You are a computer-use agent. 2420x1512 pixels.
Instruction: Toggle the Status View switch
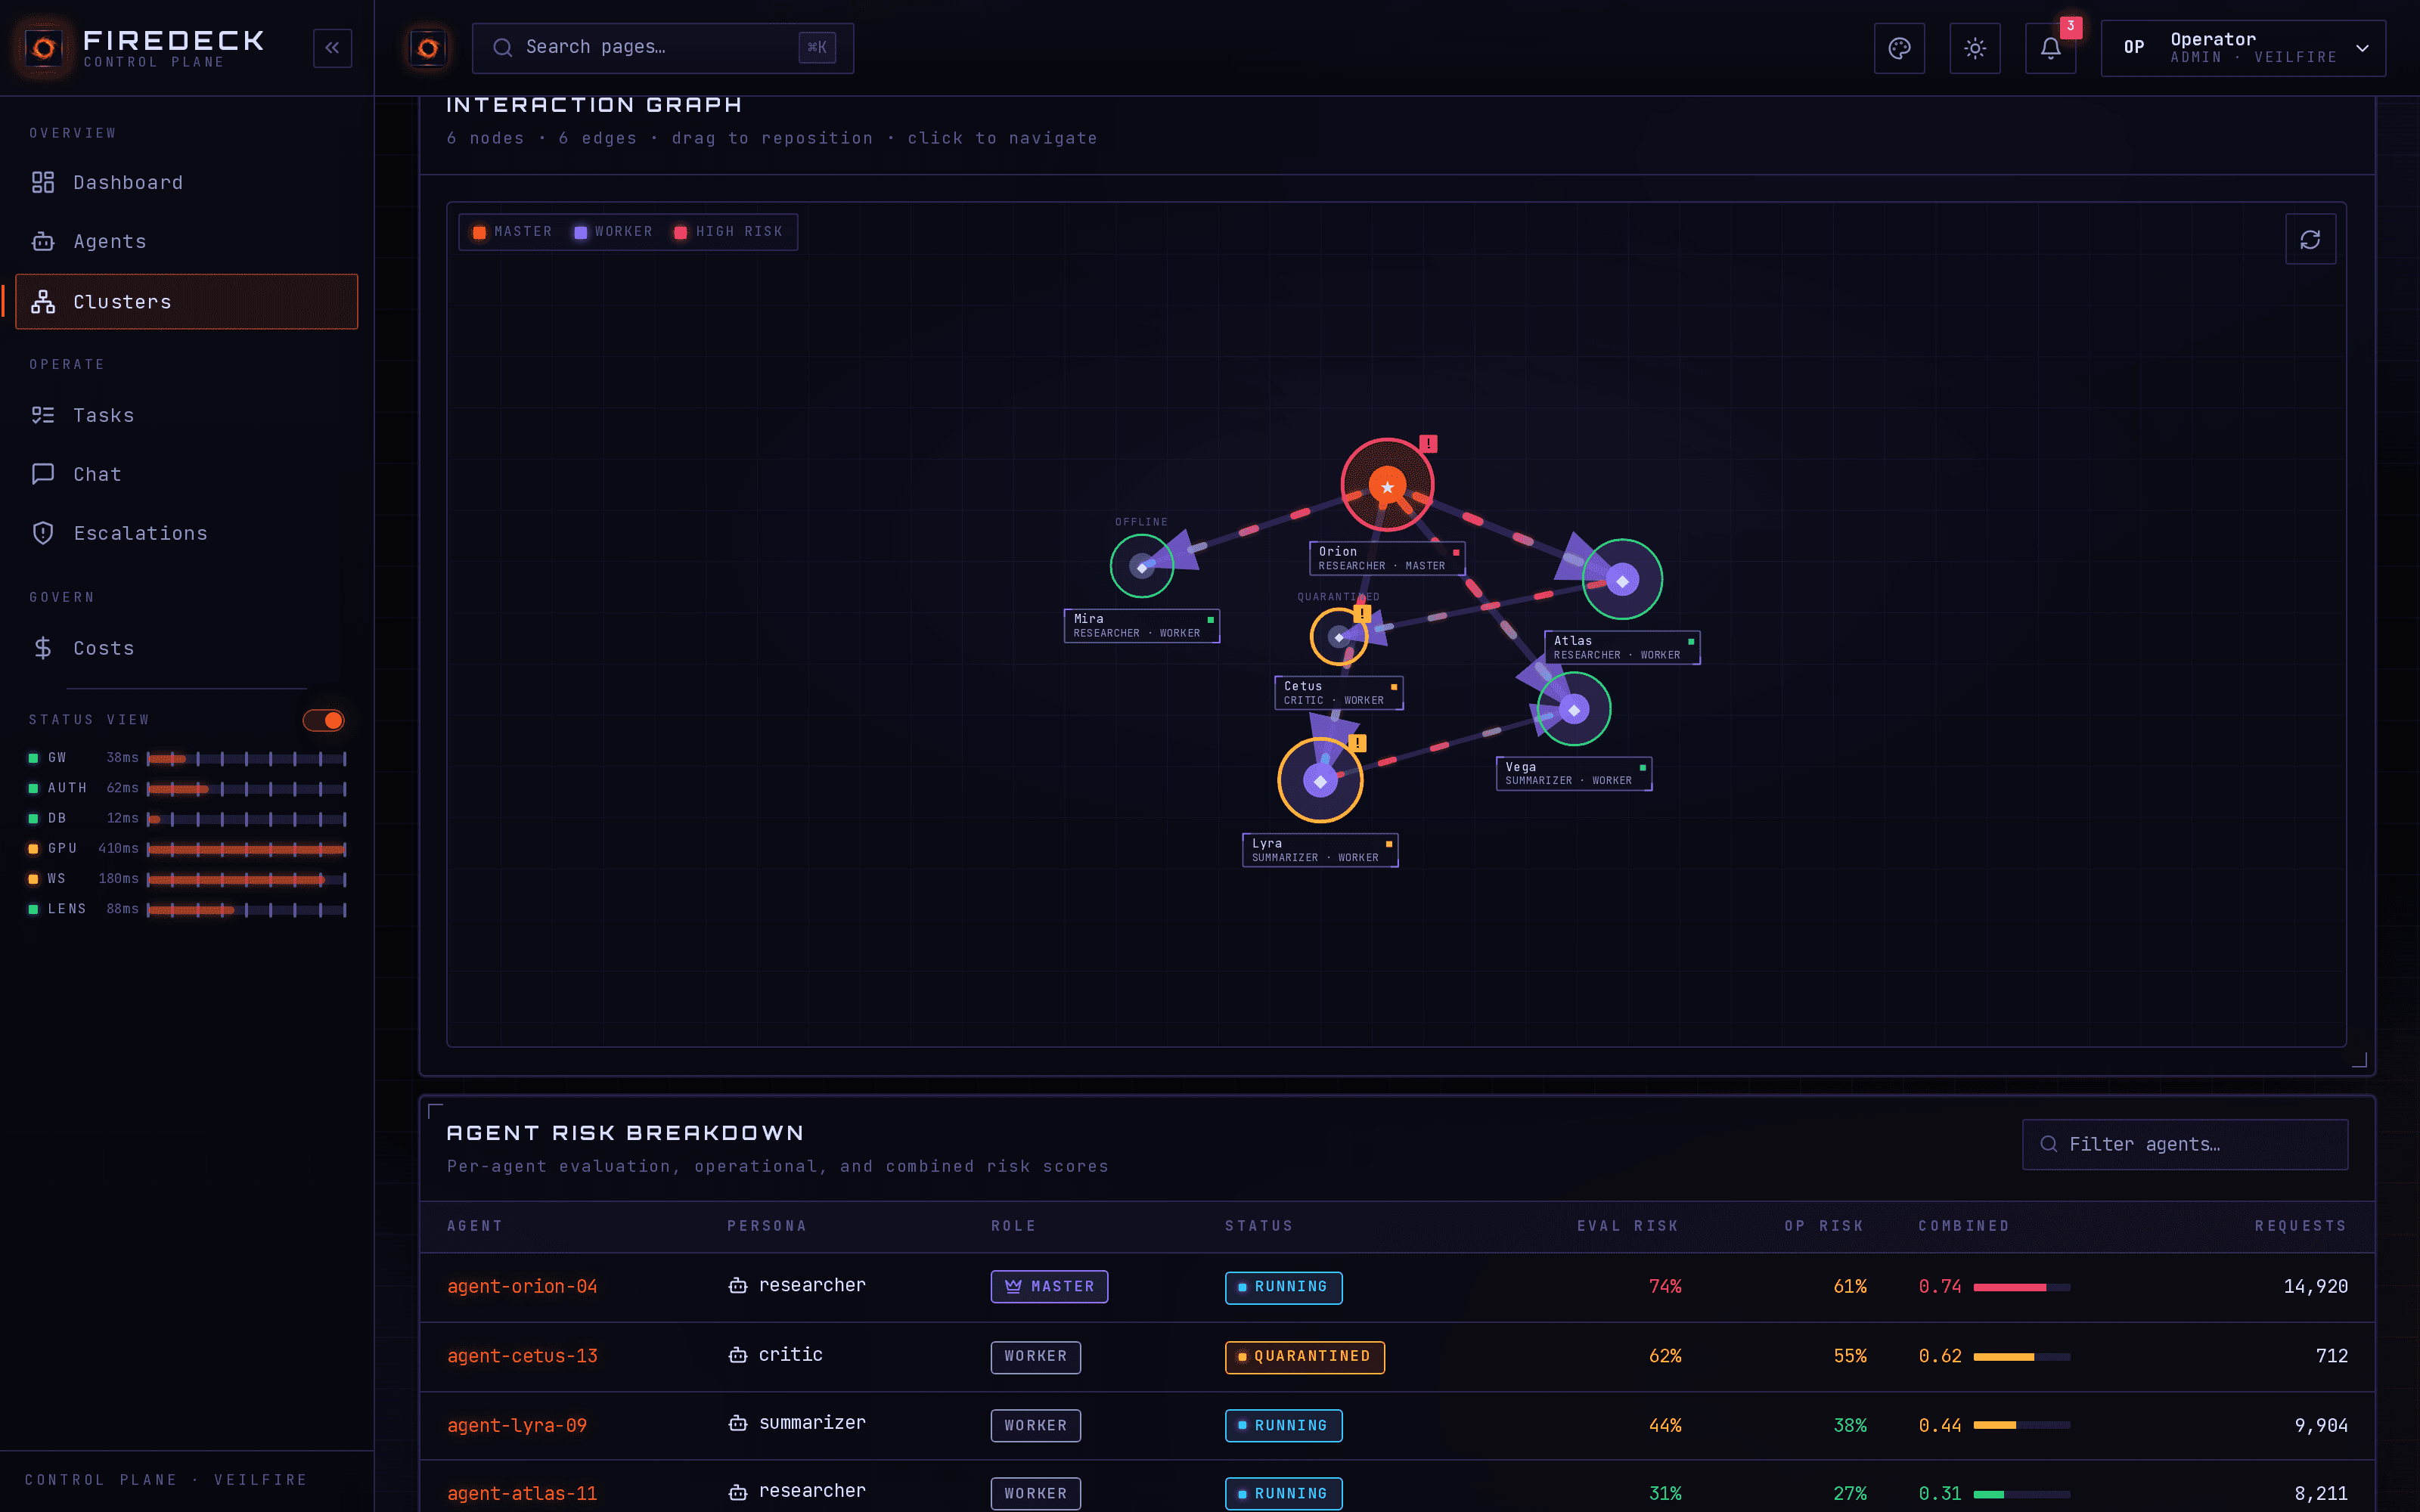pos(324,720)
